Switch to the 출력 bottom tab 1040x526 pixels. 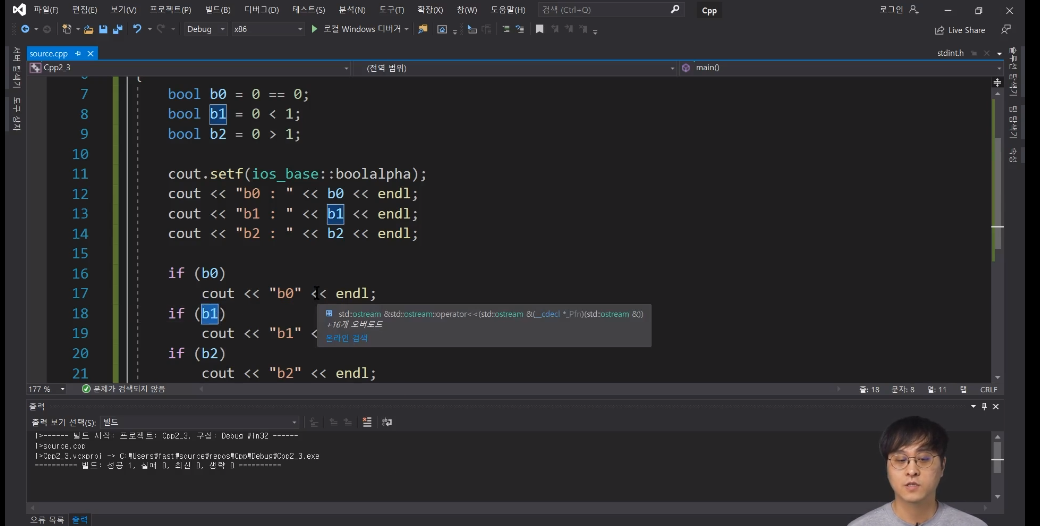[80, 519]
